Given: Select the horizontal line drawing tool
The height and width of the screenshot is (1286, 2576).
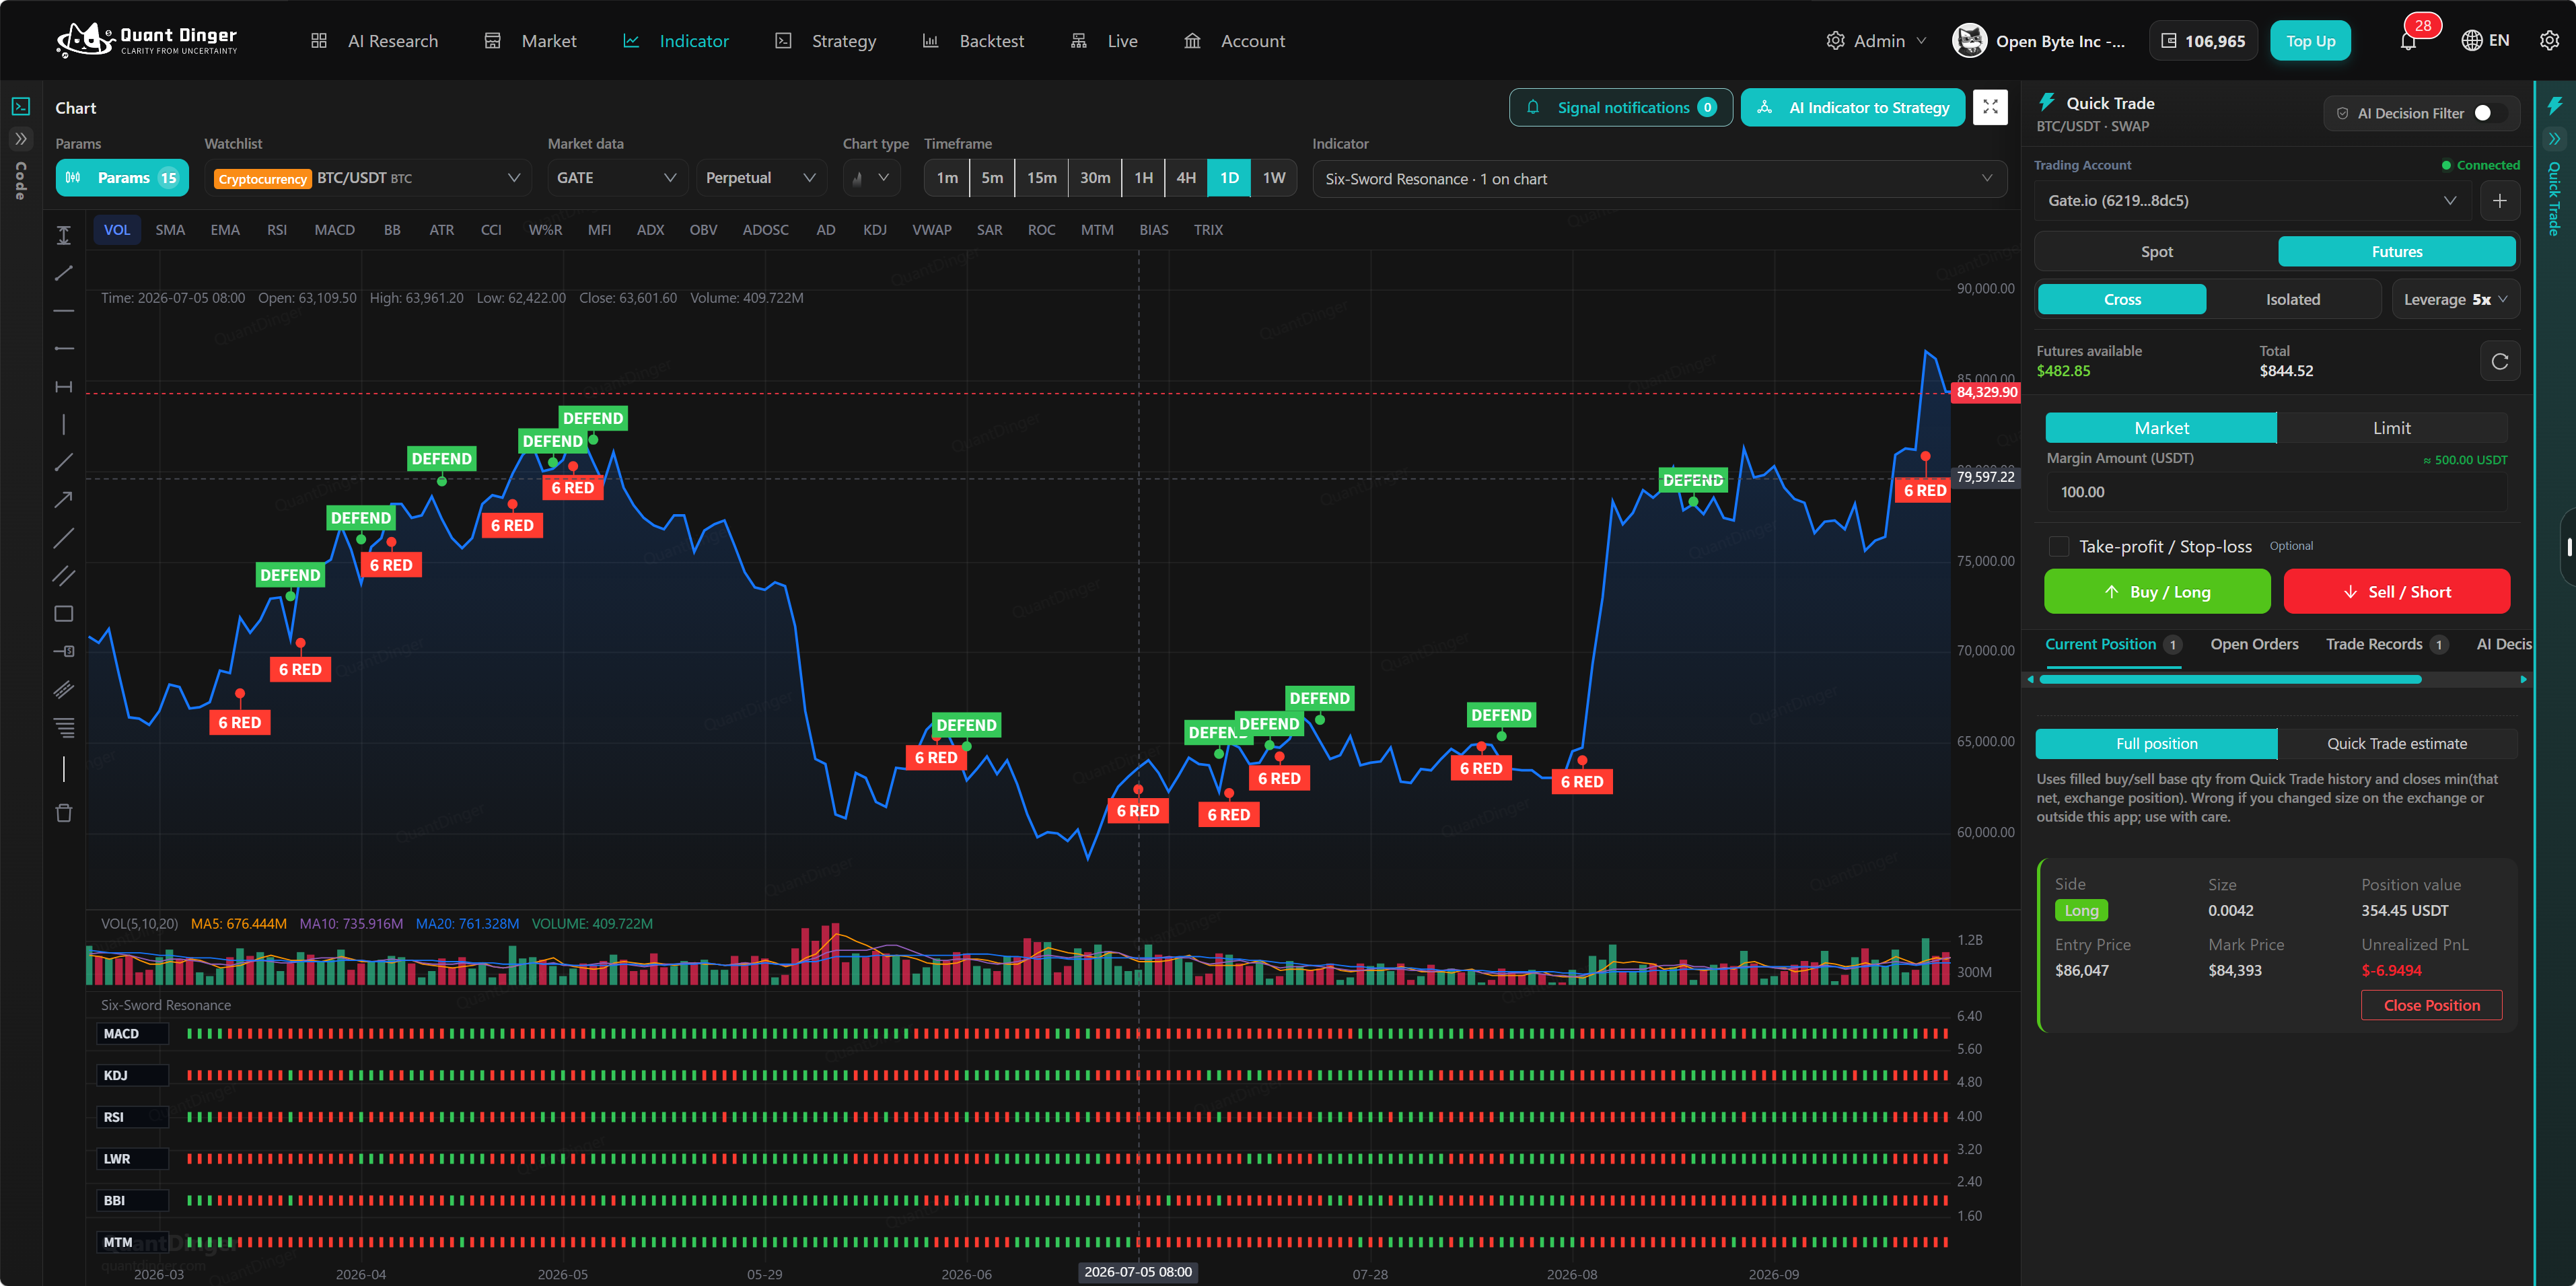Looking at the screenshot, I should (x=64, y=311).
